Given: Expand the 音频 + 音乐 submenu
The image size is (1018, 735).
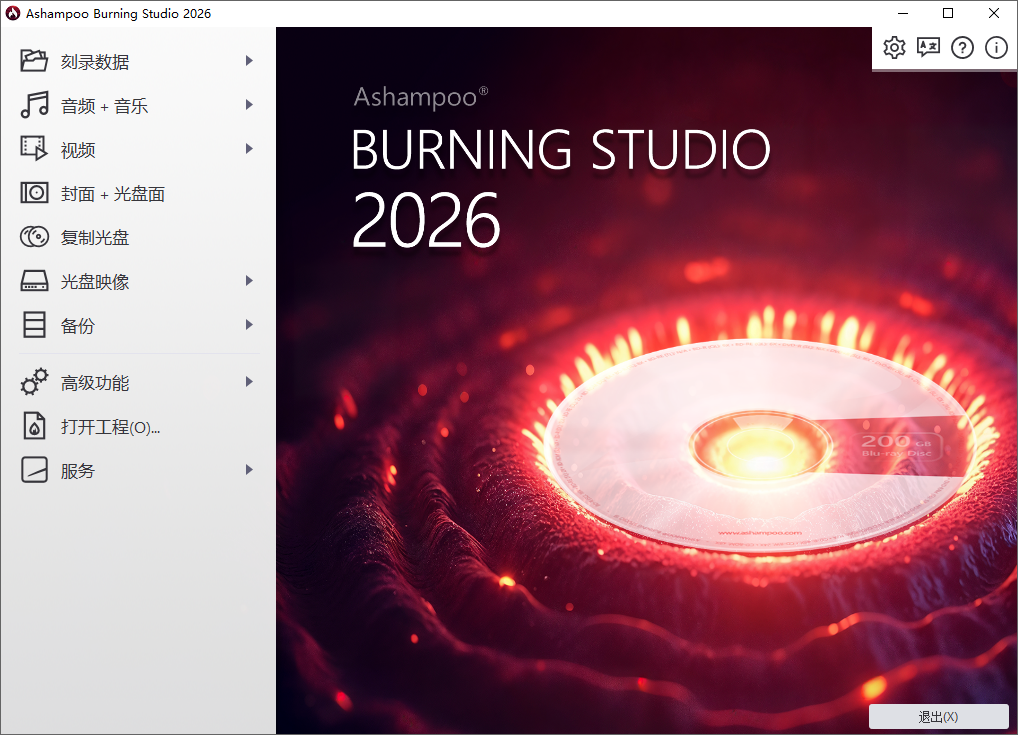Looking at the screenshot, I should pyautogui.click(x=249, y=105).
